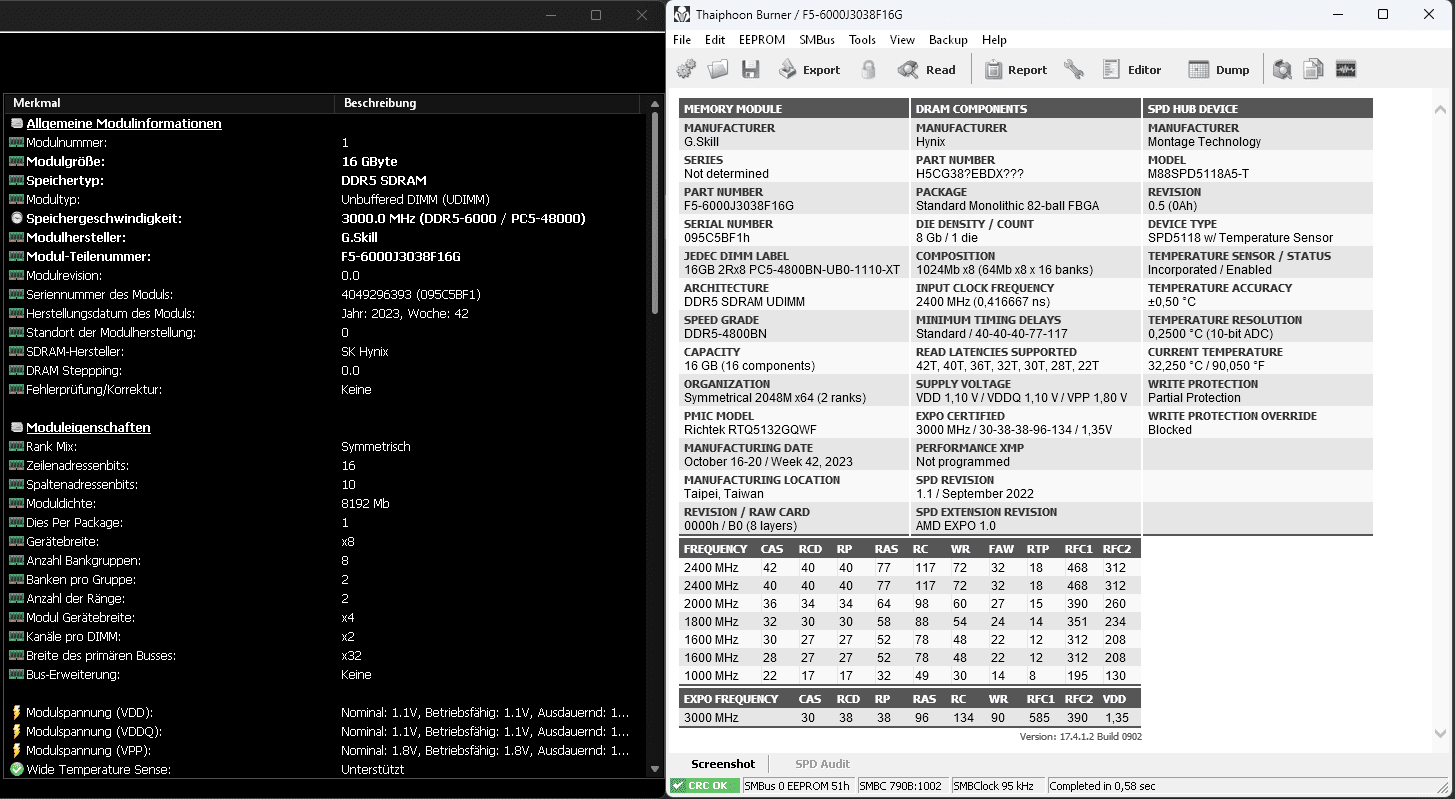Screen dimensions: 1455x799
Task: Click the Thaiphoon Burner title bar app icon
Action: [x=681, y=14]
